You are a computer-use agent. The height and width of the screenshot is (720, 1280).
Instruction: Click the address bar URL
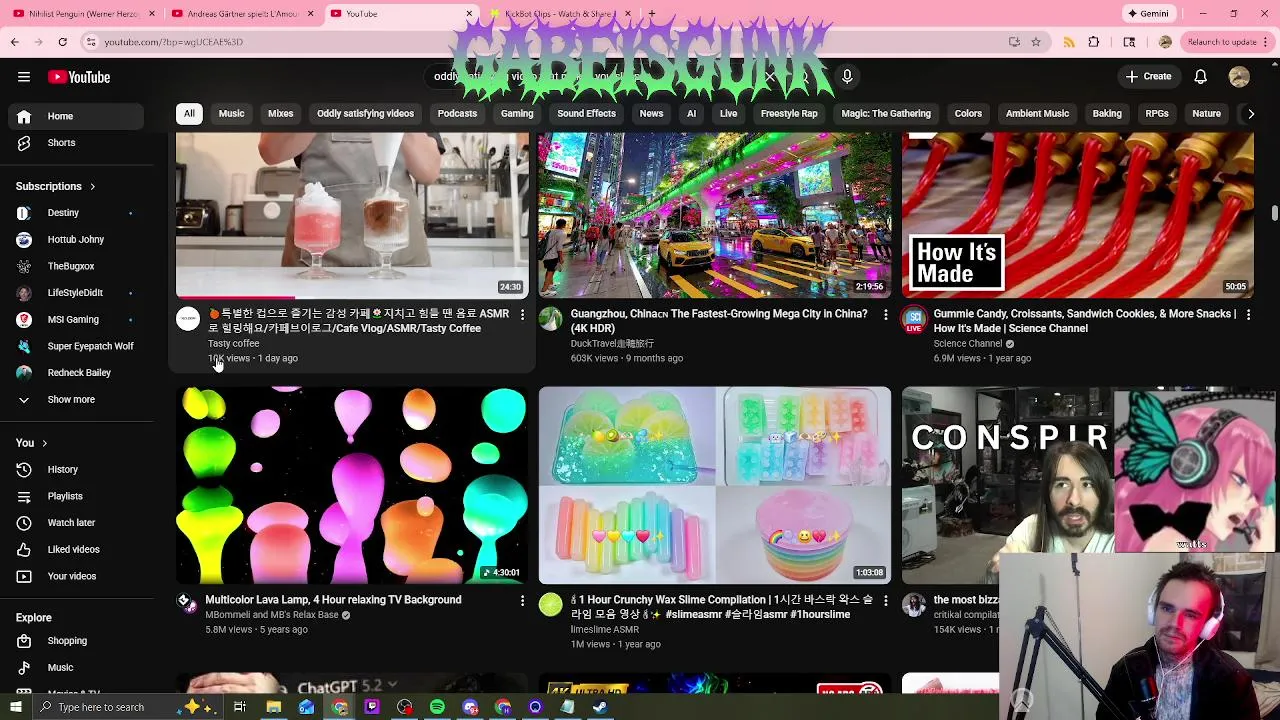174,42
